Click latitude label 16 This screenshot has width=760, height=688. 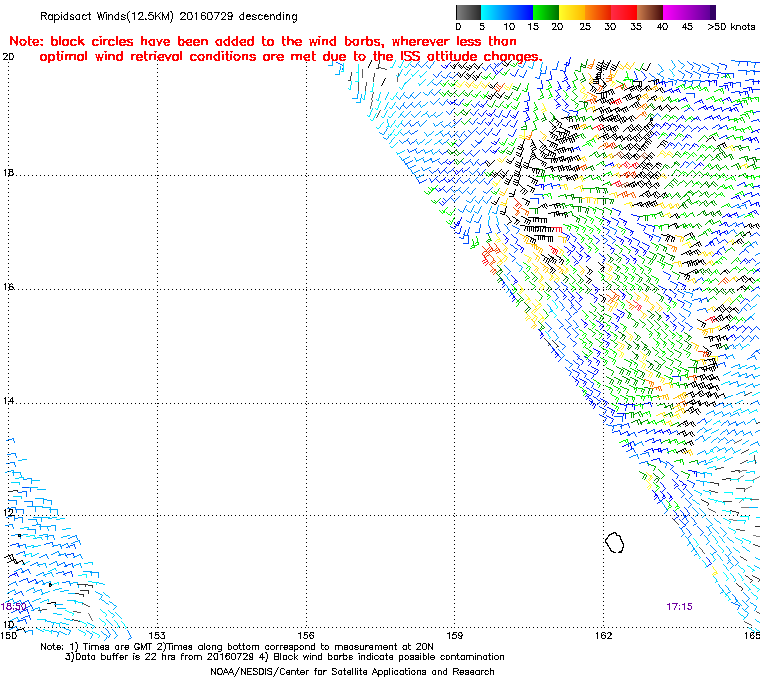click(x=8, y=287)
